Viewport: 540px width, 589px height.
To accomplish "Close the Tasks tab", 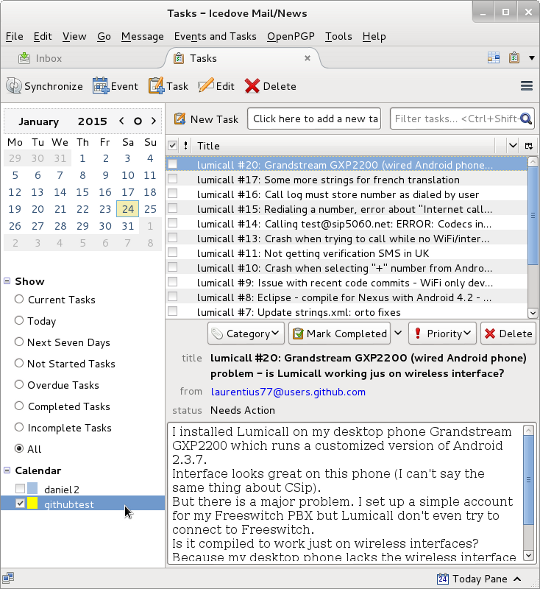I will coord(307,58).
